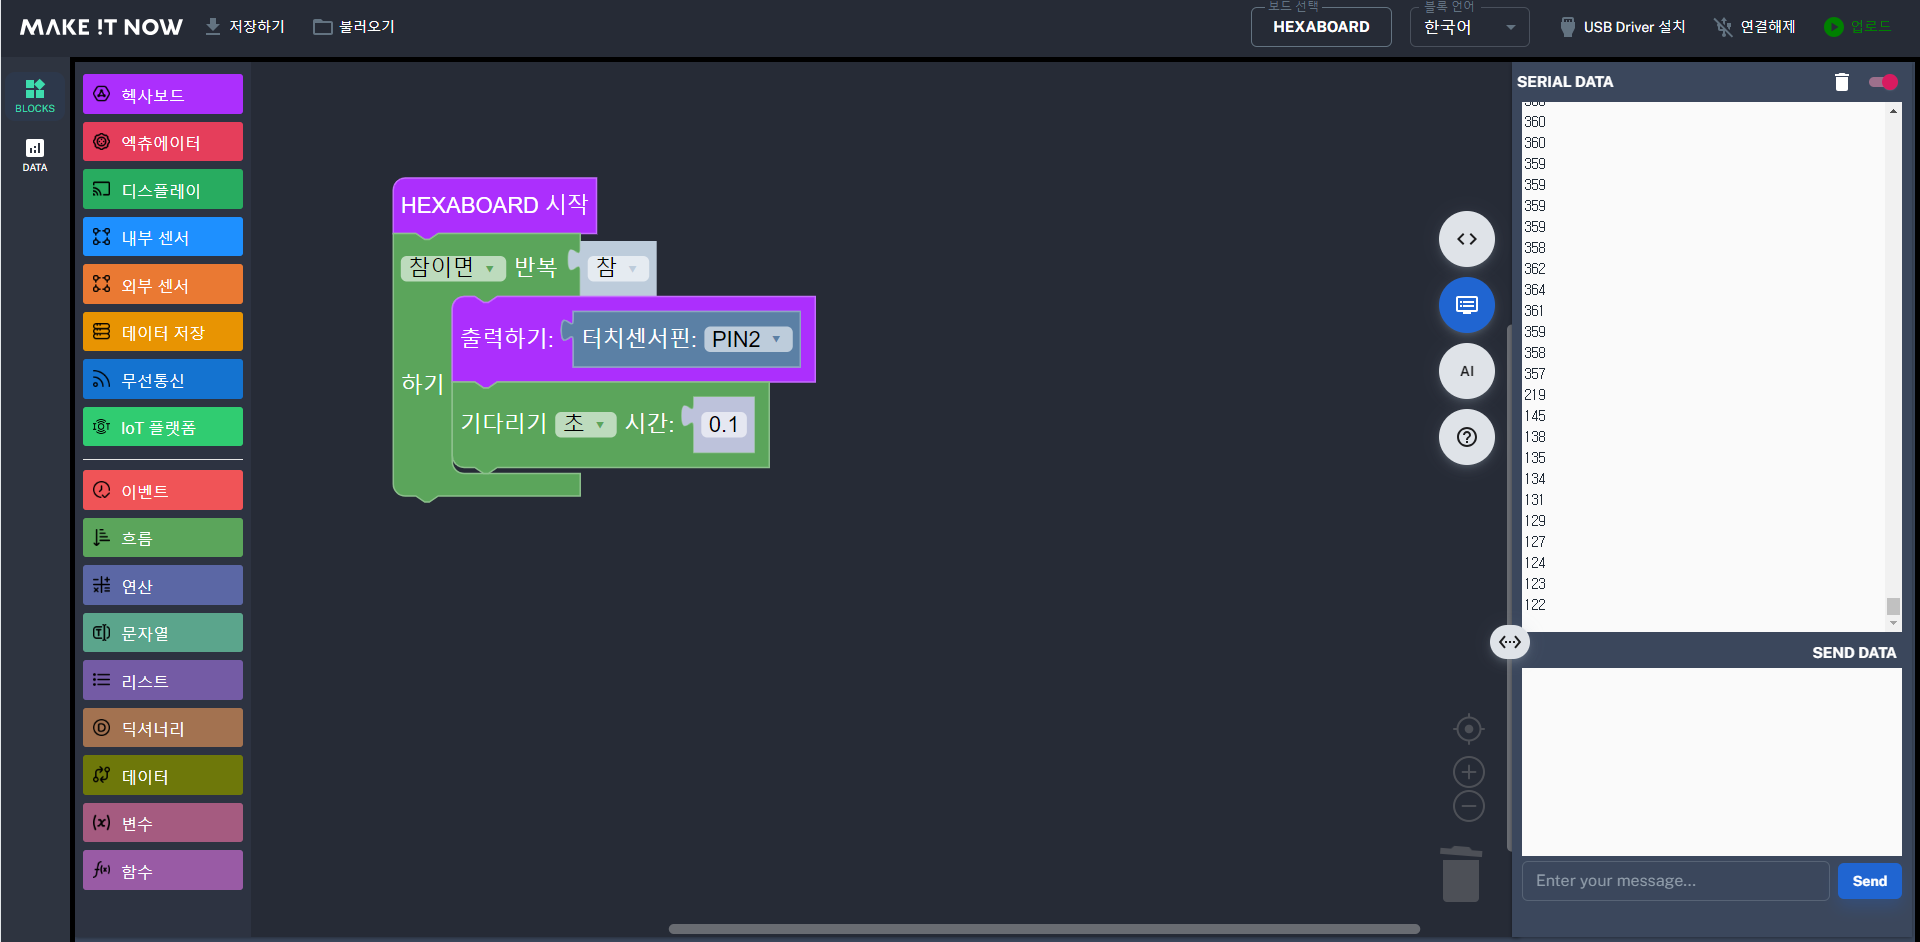Open the 이벤트 block category

coord(163,491)
